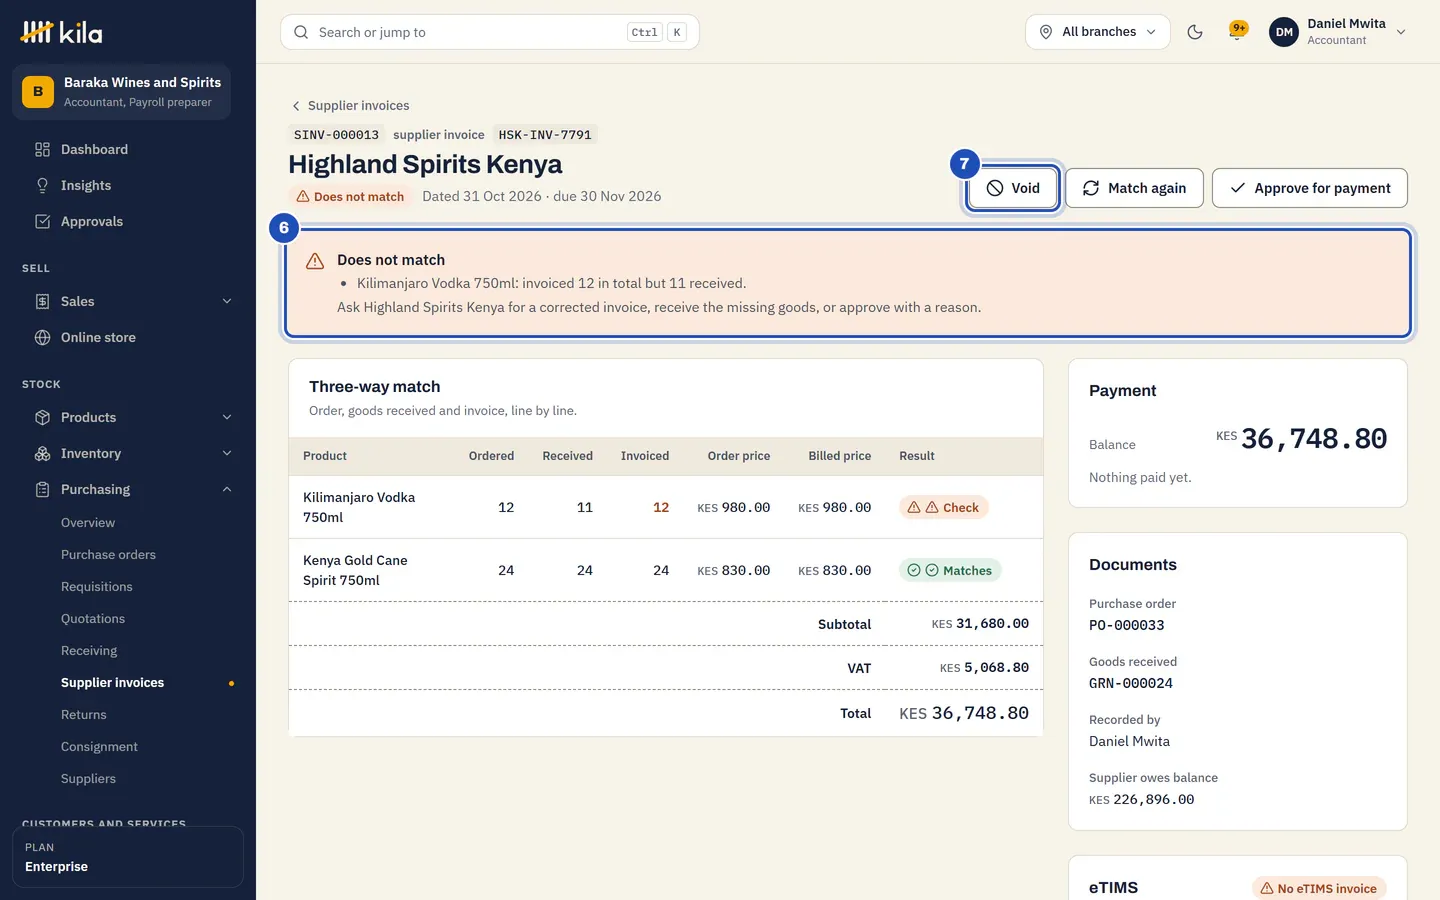This screenshot has height=900, width=1440.
Task: Click the Insights lightbulb icon
Action: (42, 186)
